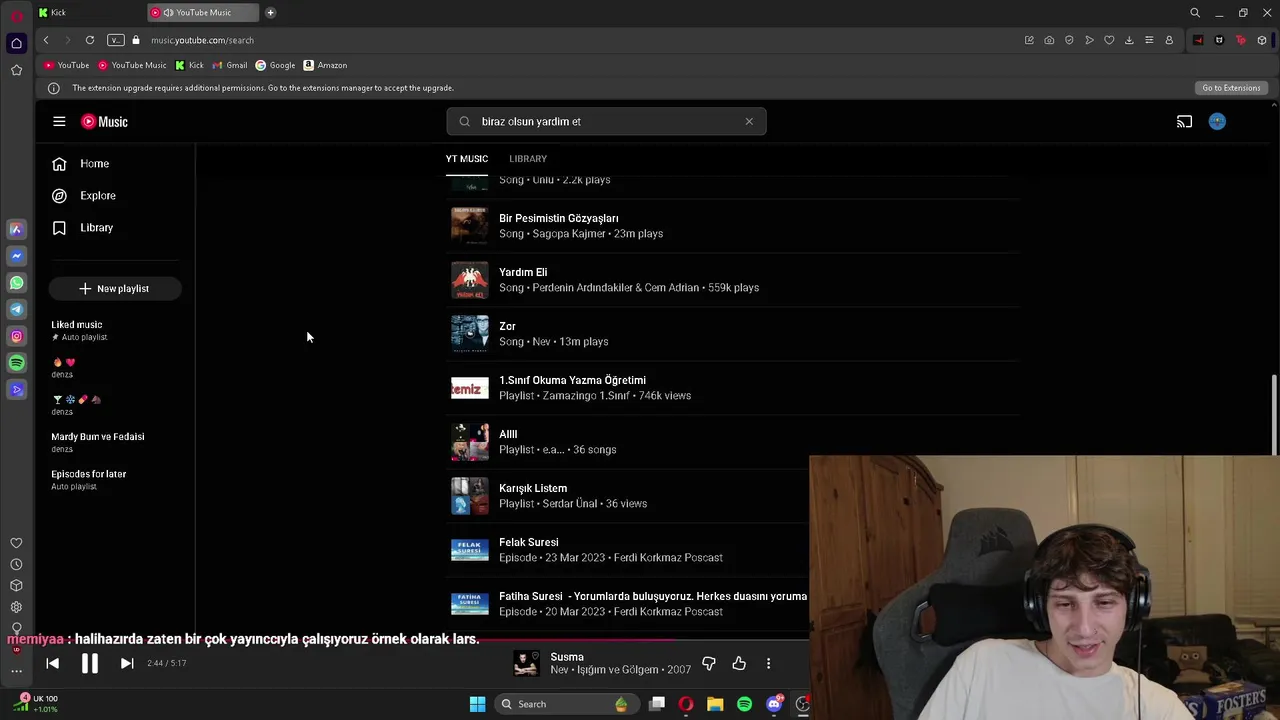Open browser downloads icon

click(1129, 40)
